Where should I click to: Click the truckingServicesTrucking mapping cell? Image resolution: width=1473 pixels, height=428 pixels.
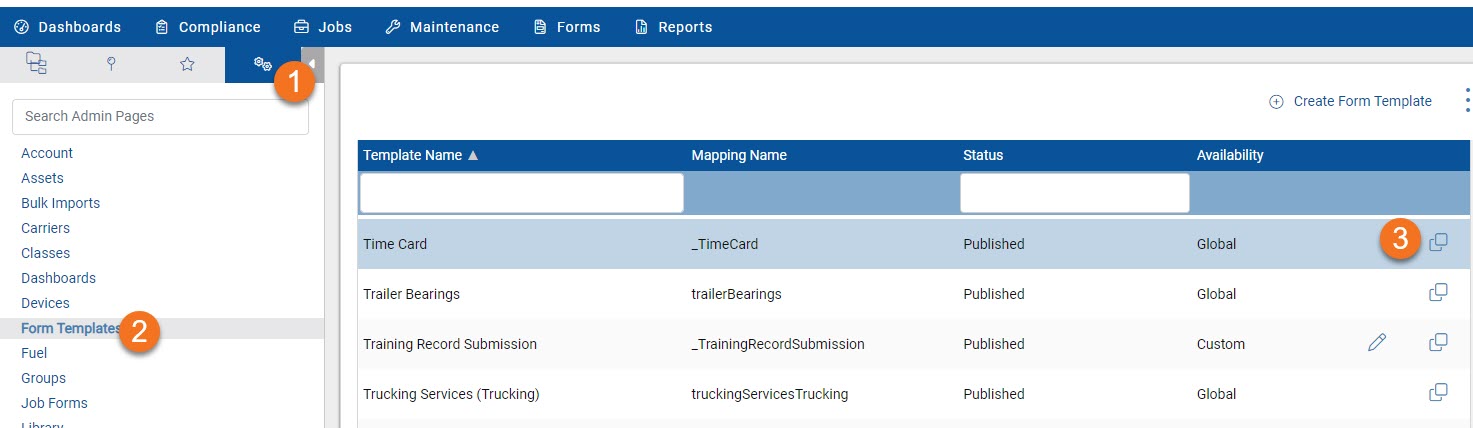click(770, 394)
